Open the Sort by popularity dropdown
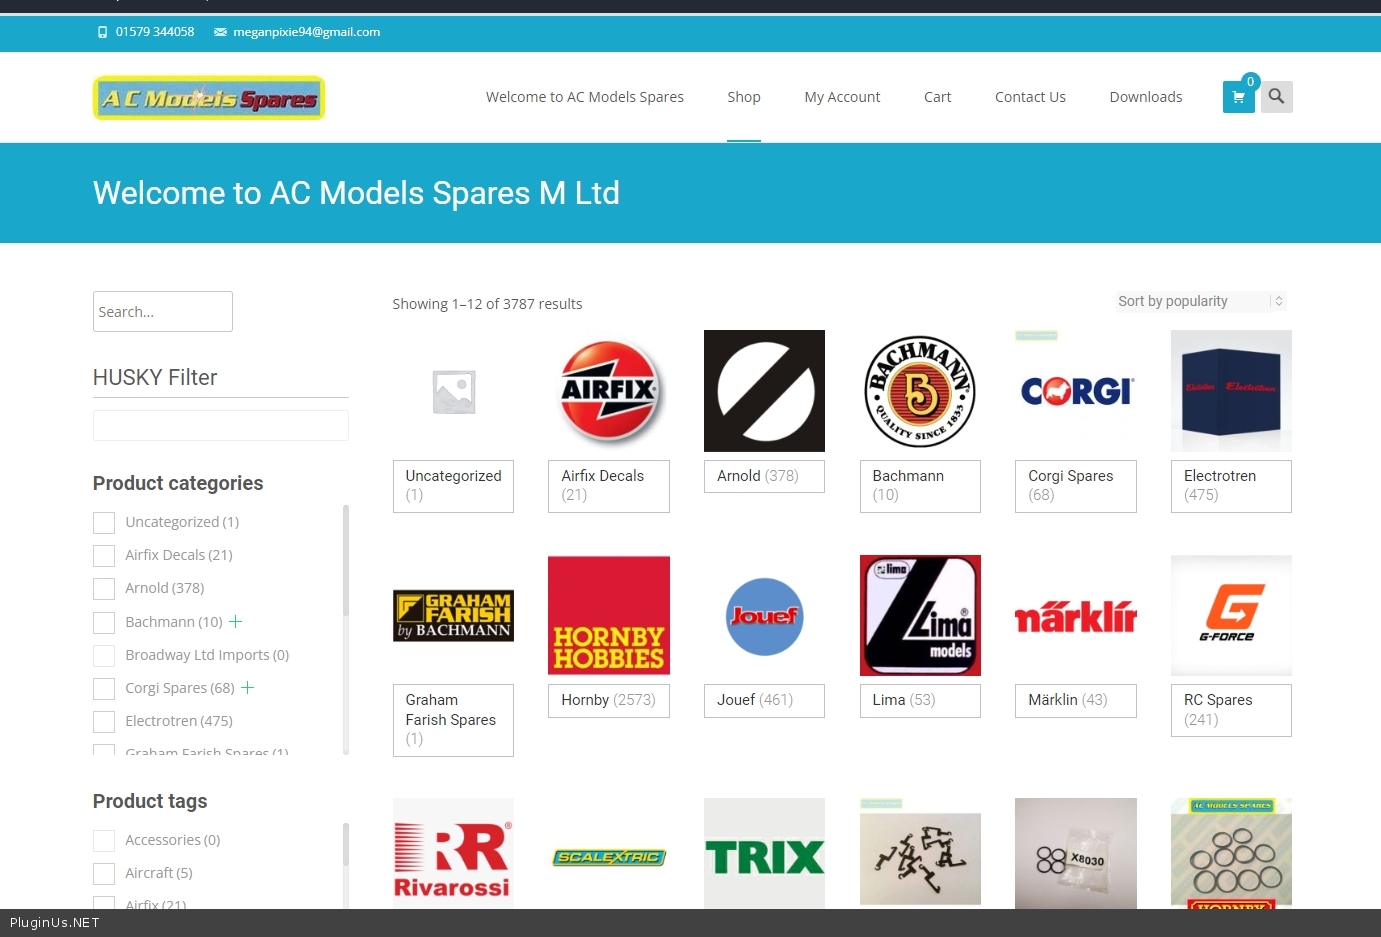The image size is (1381, 937). pos(1200,301)
